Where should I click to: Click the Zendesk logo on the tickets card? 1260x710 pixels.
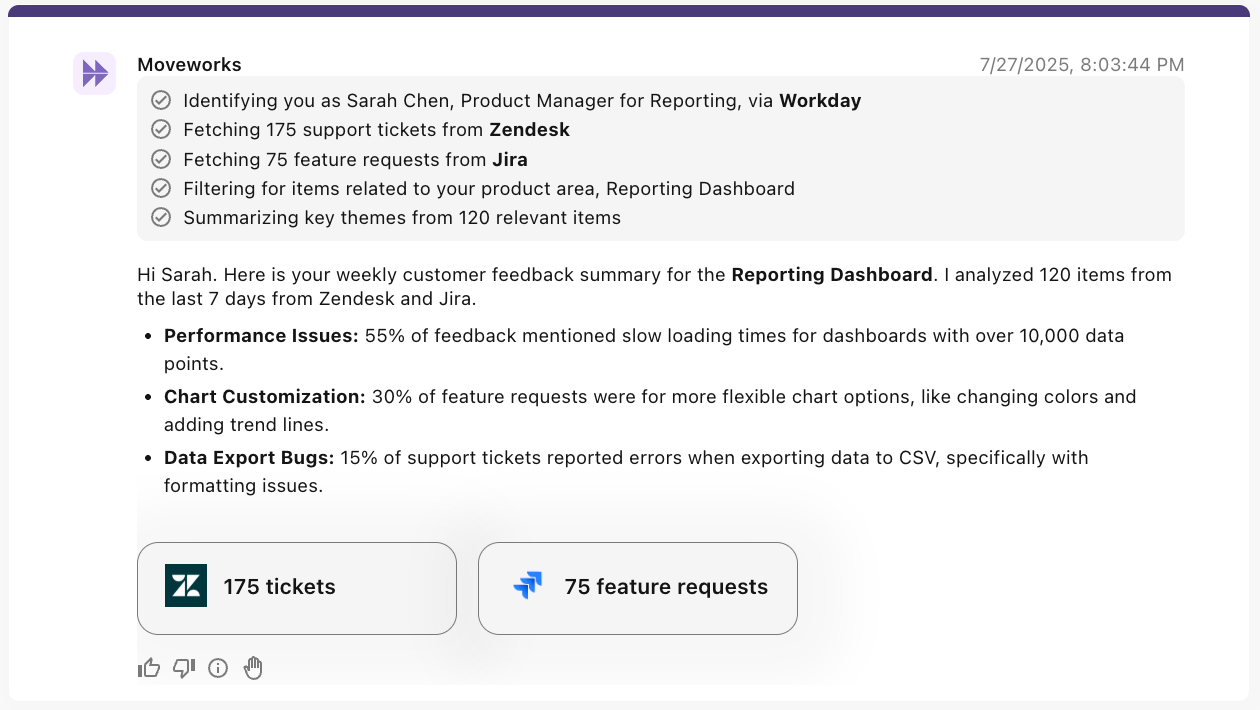click(x=186, y=587)
